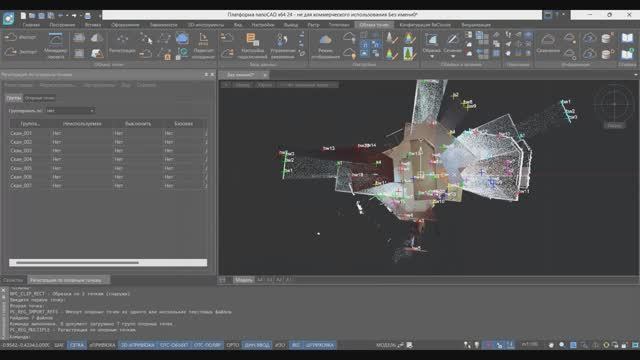
Task: Click the Open folder icon in quick access
Action: 32,16
